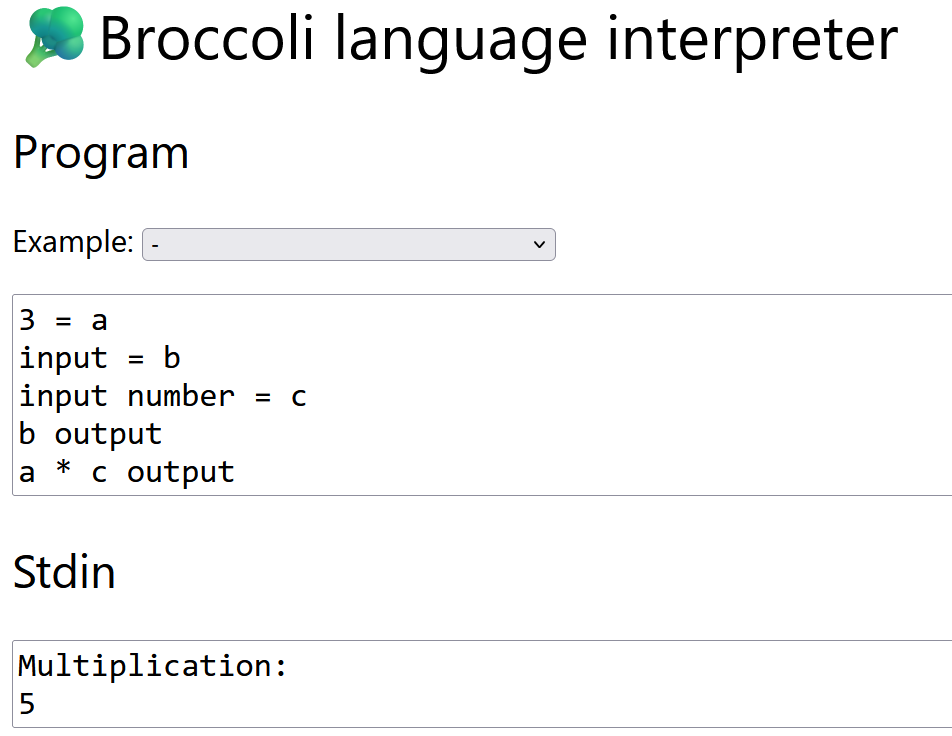Viewport: 952px width, 736px height.
Task: Click the 'Stdin' heading
Action: pyautogui.click(x=64, y=573)
